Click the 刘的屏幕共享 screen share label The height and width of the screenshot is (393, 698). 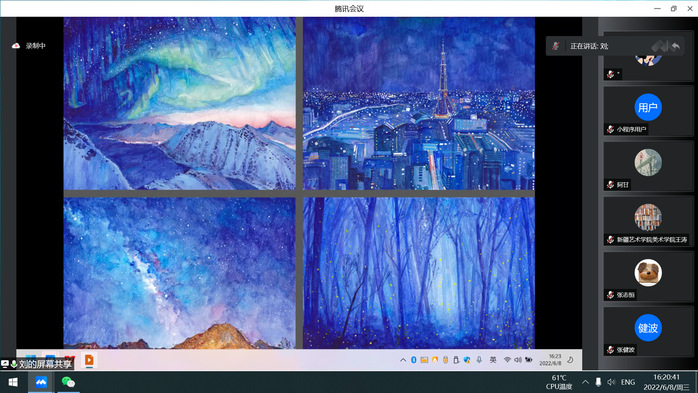pyautogui.click(x=45, y=365)
